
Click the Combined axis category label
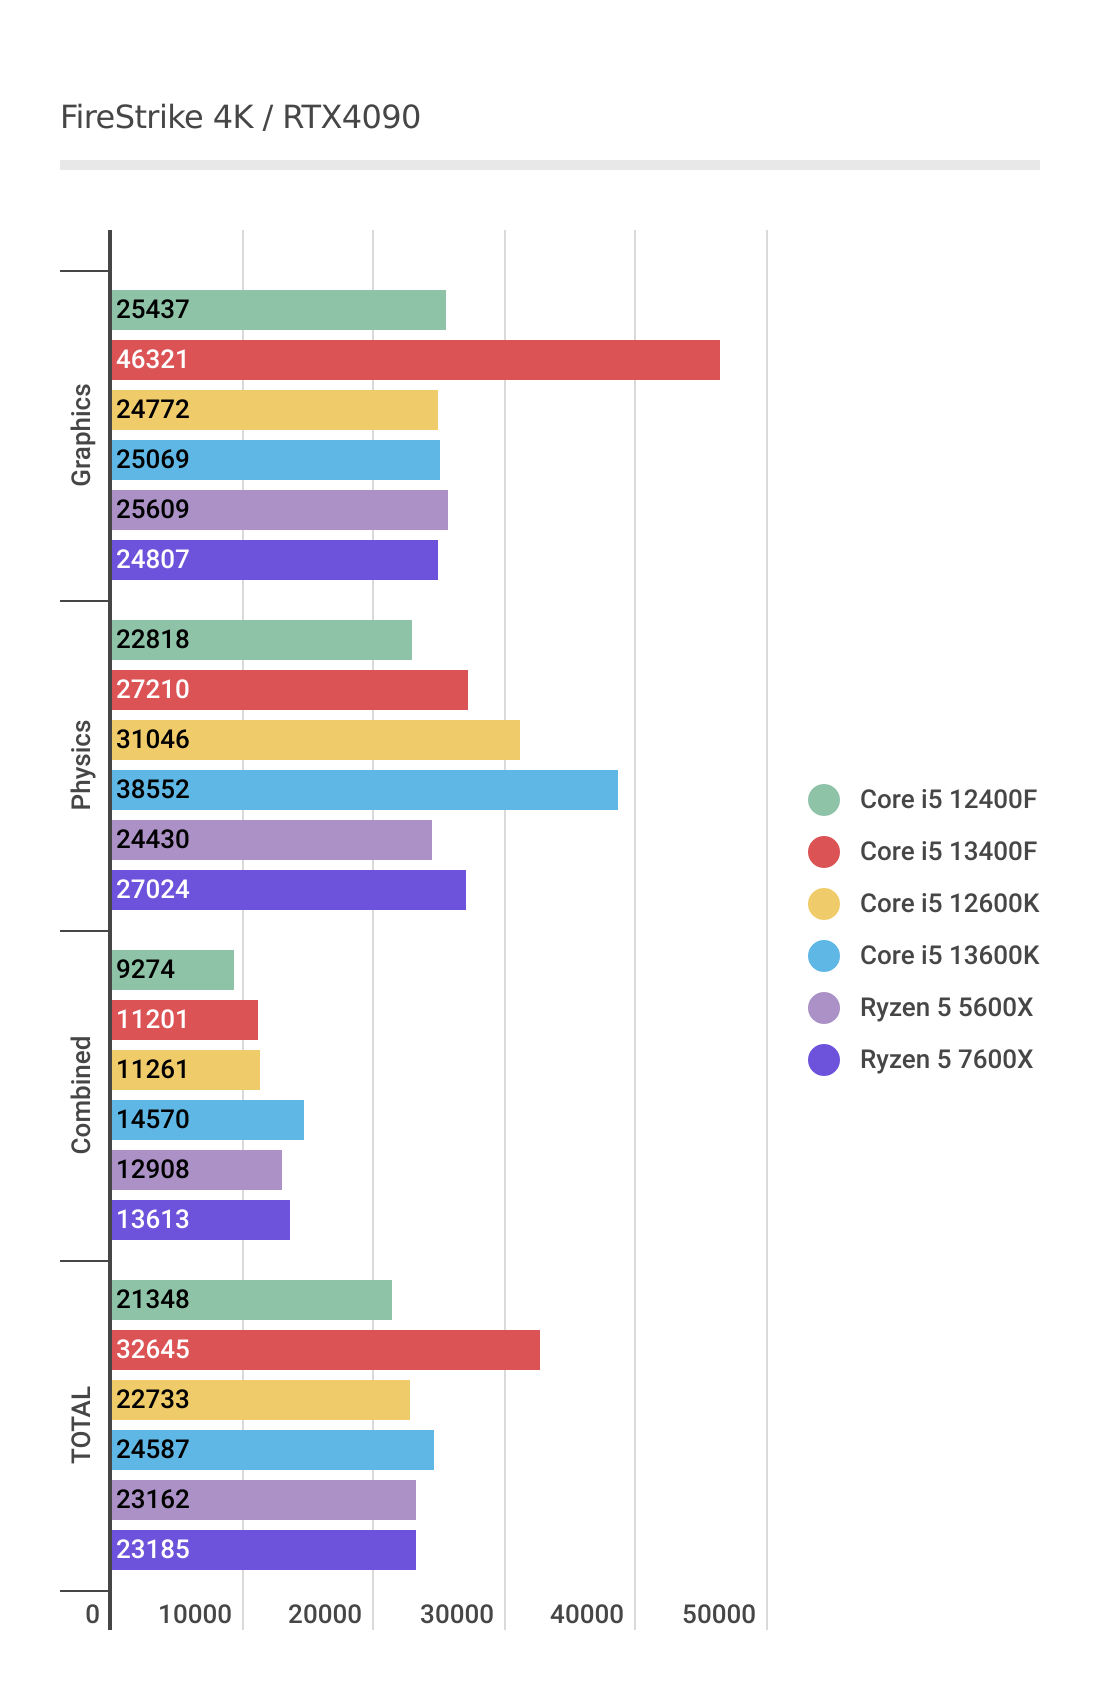pos(81,1095)
